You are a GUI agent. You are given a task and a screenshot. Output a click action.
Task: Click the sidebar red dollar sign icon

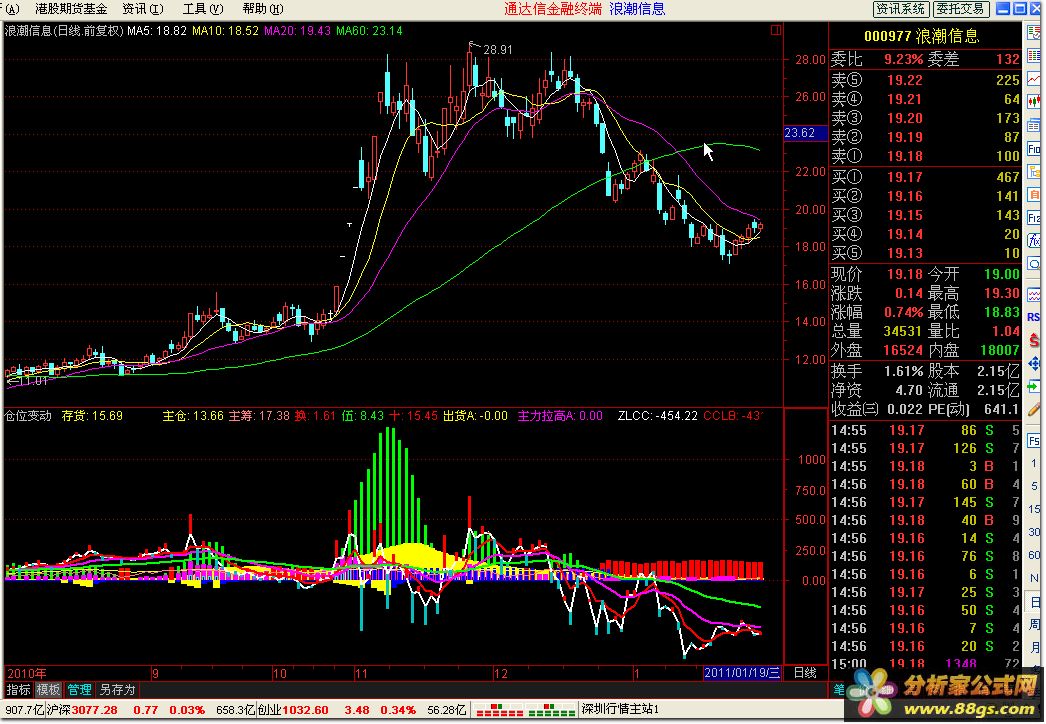coord(1034,340)
